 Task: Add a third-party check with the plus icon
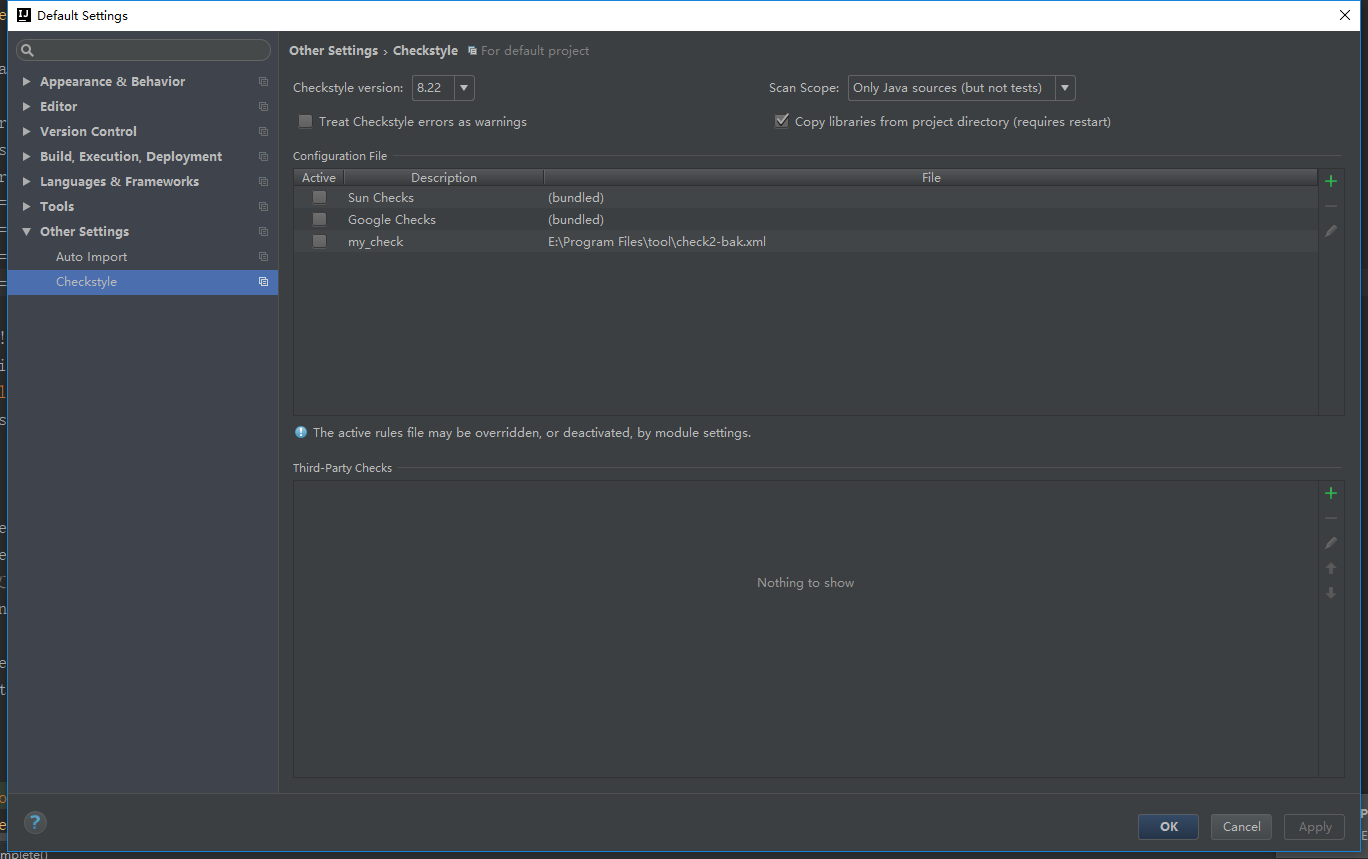click(x=1330, y=492)
